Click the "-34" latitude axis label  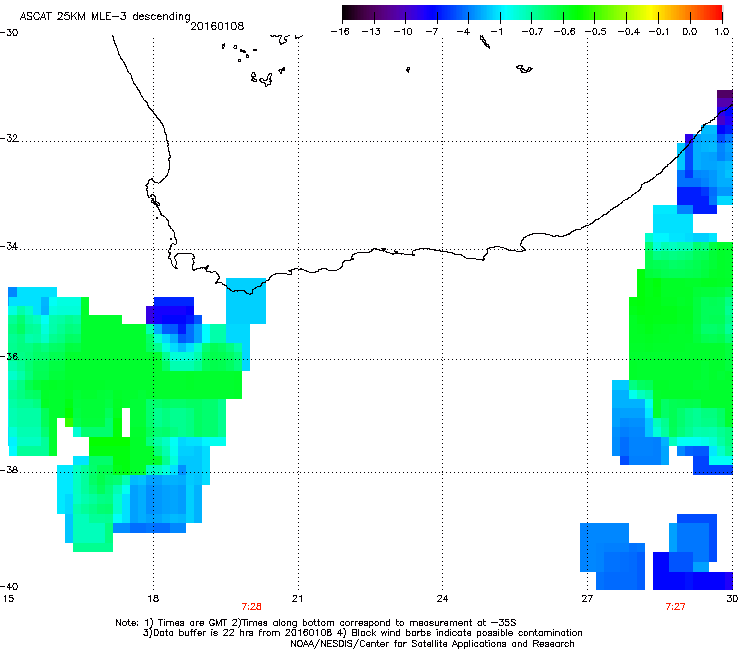click(9, 246)
